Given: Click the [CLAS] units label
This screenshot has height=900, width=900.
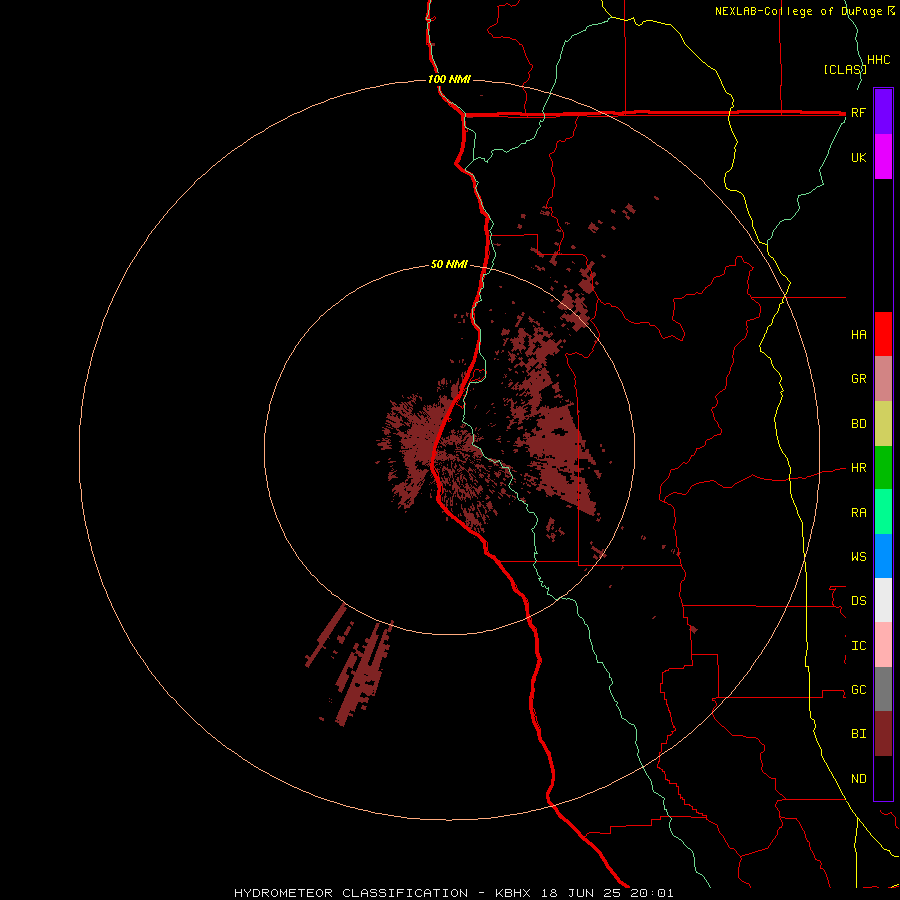Looking at the screenshot, I should [844, 69].
